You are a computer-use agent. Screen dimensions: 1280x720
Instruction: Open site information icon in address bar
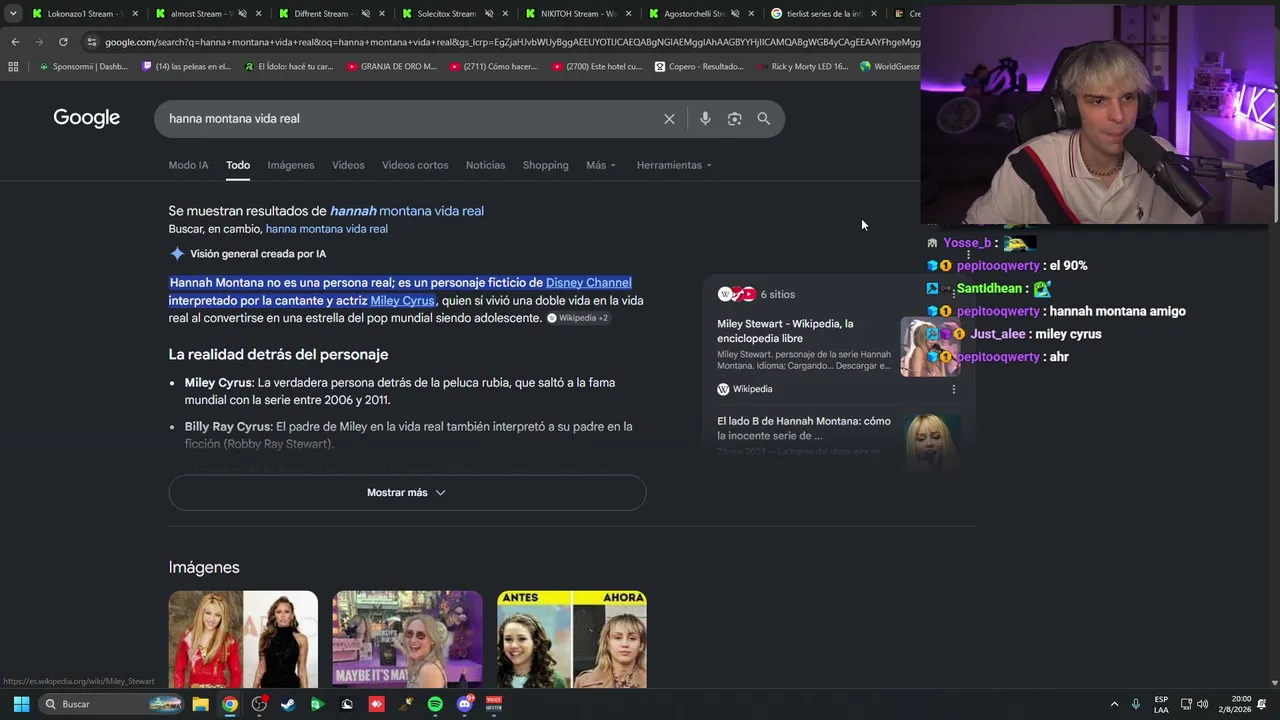[x=91, y=42]
